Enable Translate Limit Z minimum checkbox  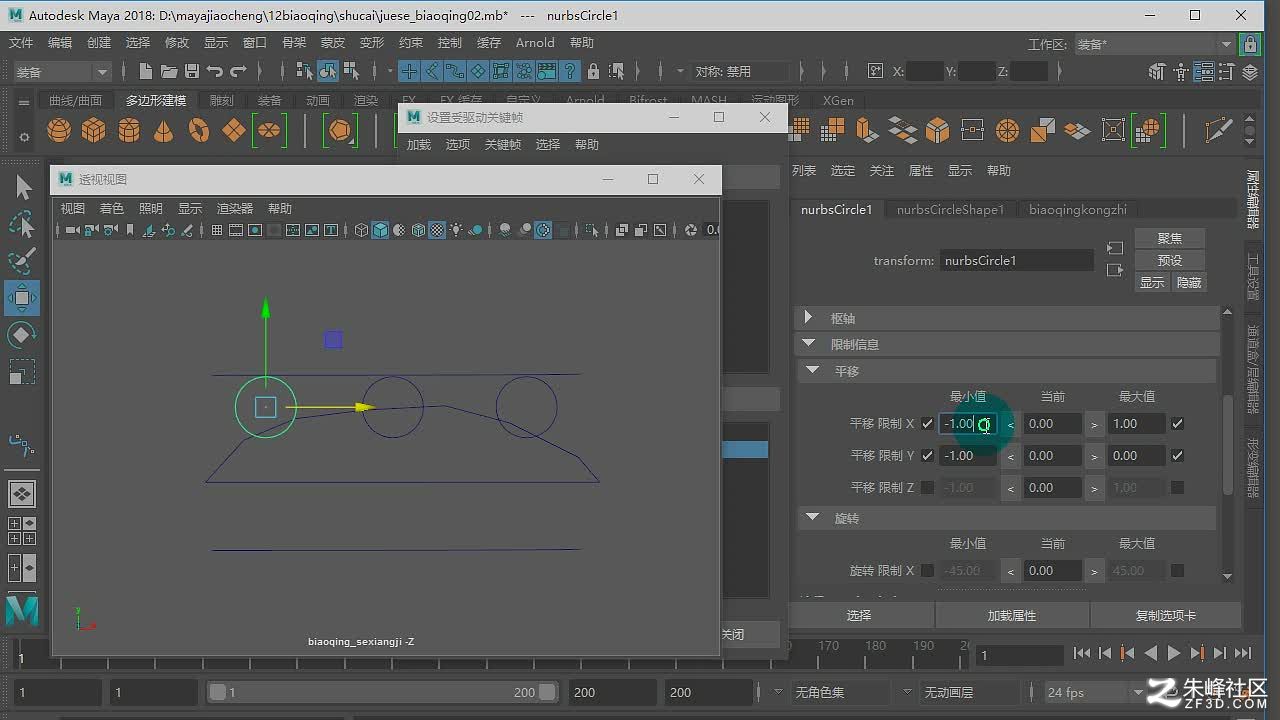point(928,488)
